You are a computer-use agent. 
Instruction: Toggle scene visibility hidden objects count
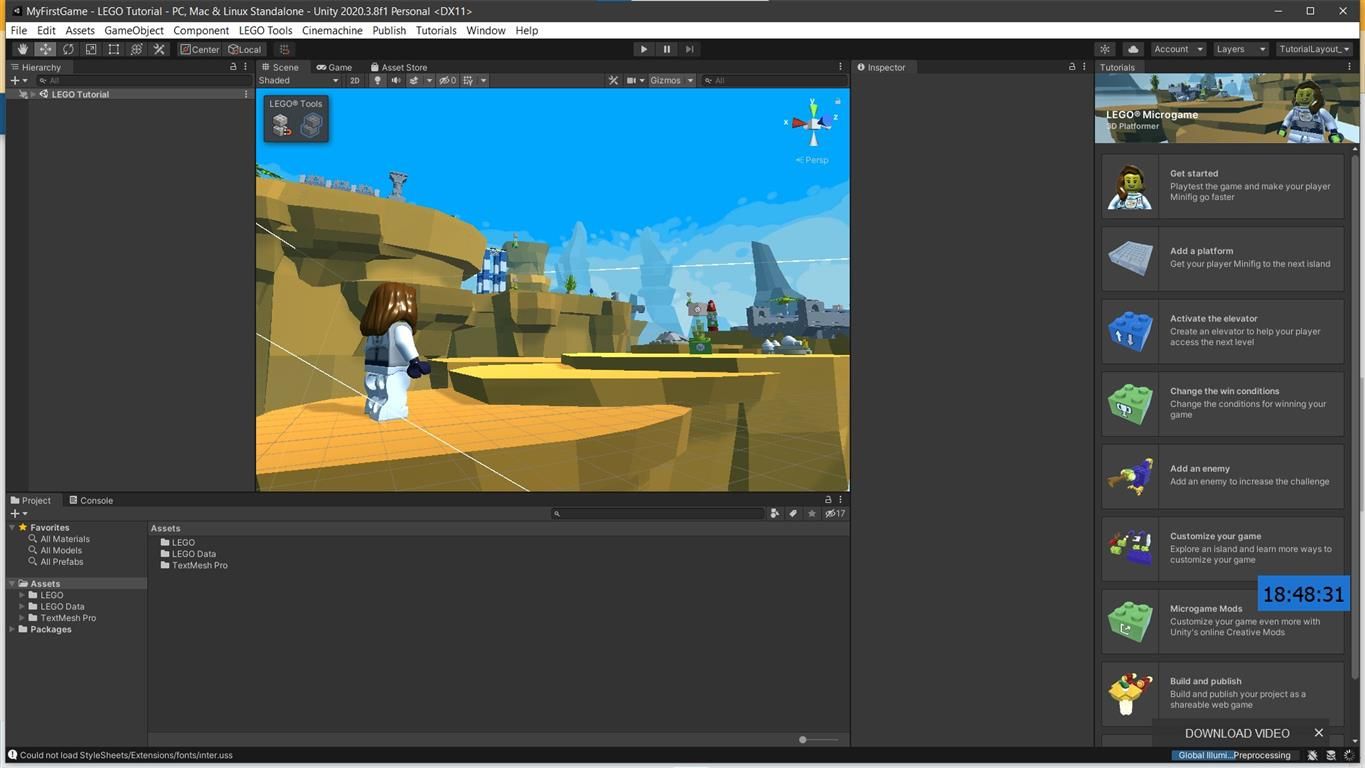[x=447, y=80]
